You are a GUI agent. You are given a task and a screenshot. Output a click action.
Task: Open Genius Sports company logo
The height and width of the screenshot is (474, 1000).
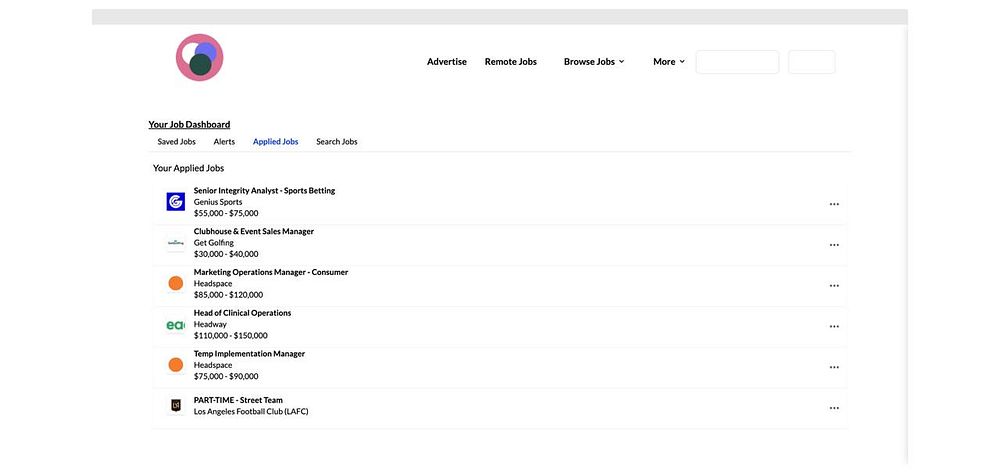click(x=175, y=202)
